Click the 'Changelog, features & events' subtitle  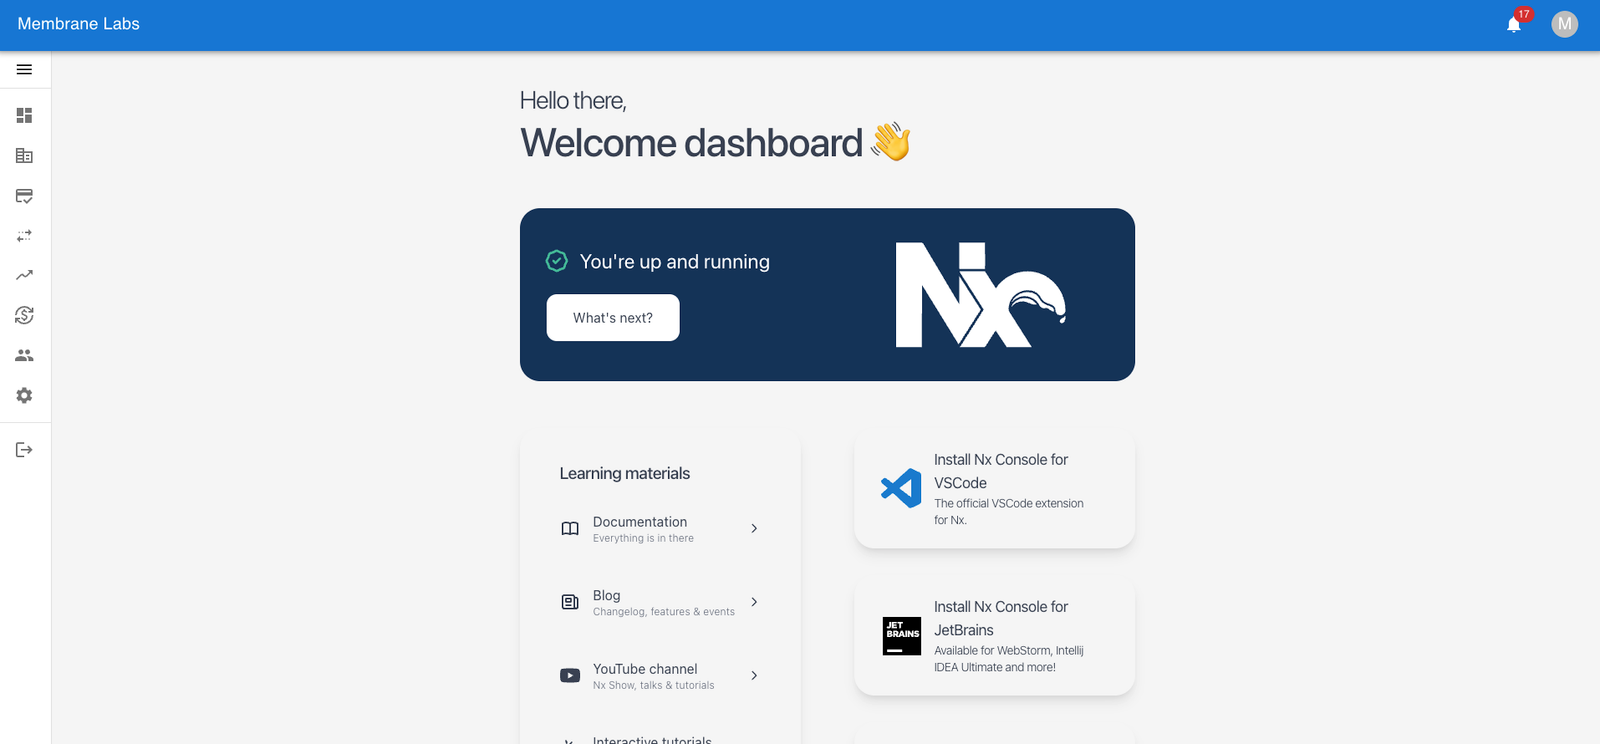coord(664,612)
